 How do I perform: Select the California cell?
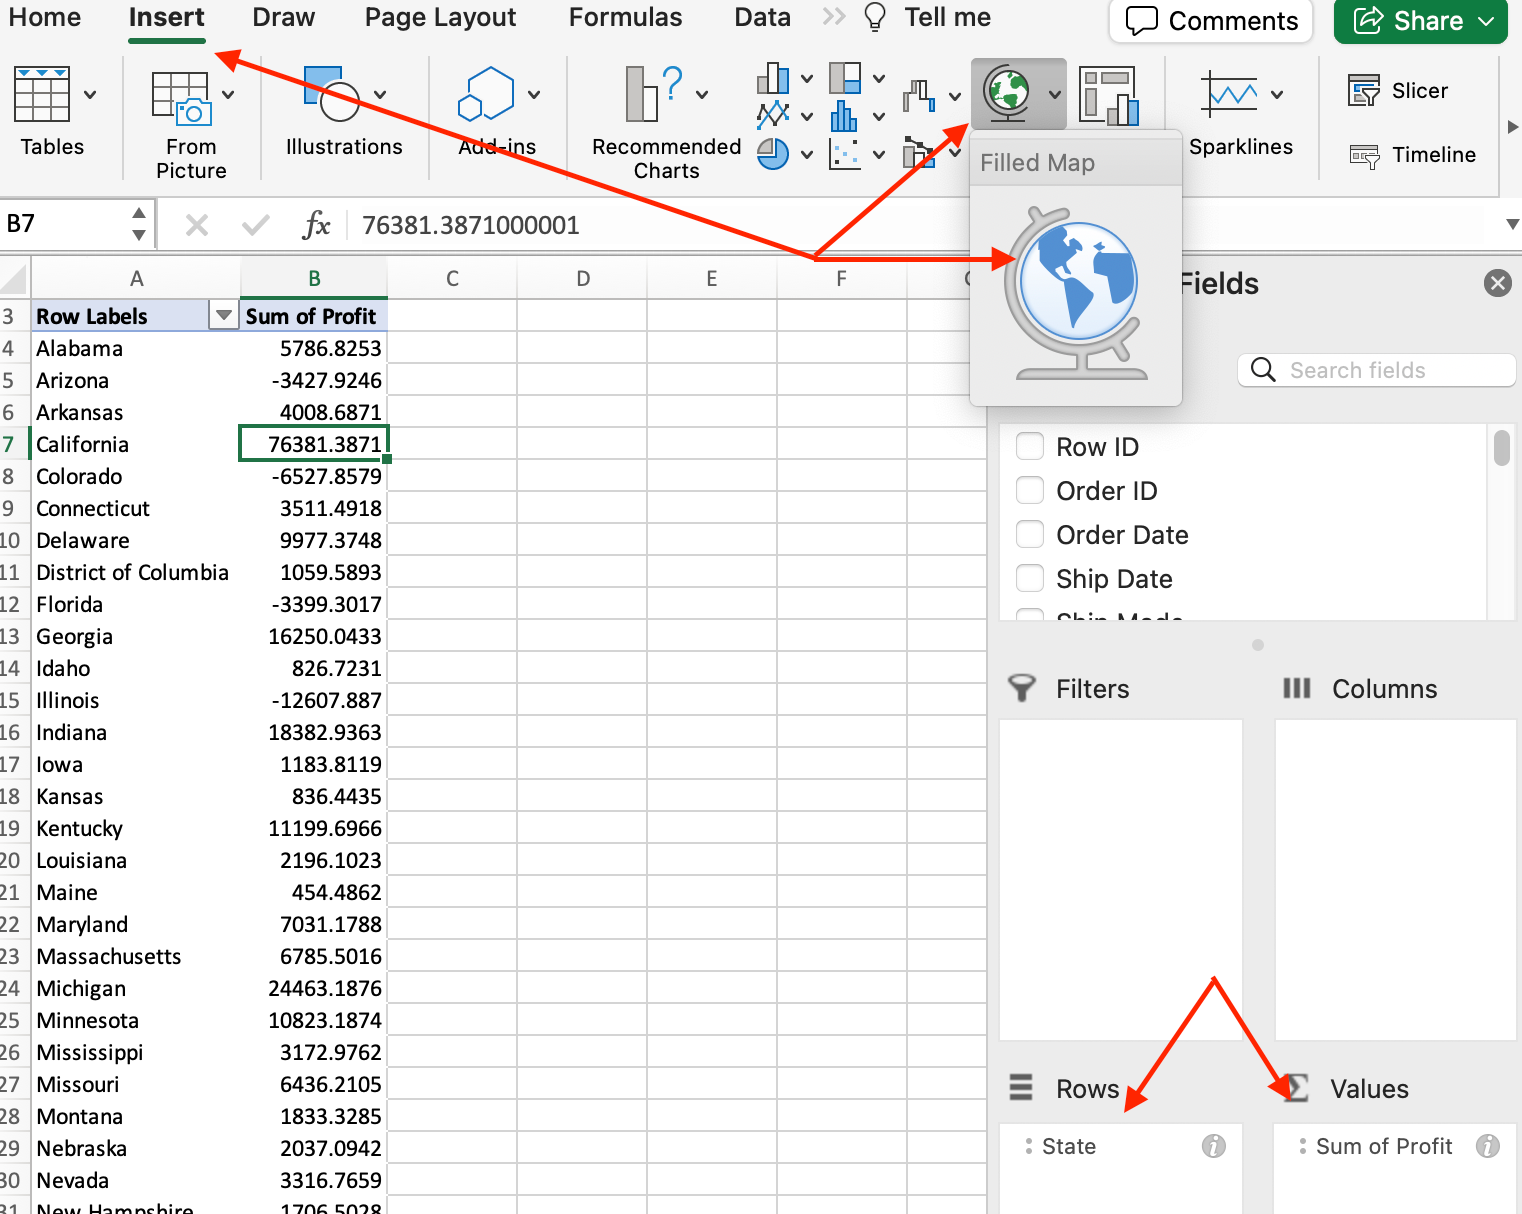click(136, 444)
